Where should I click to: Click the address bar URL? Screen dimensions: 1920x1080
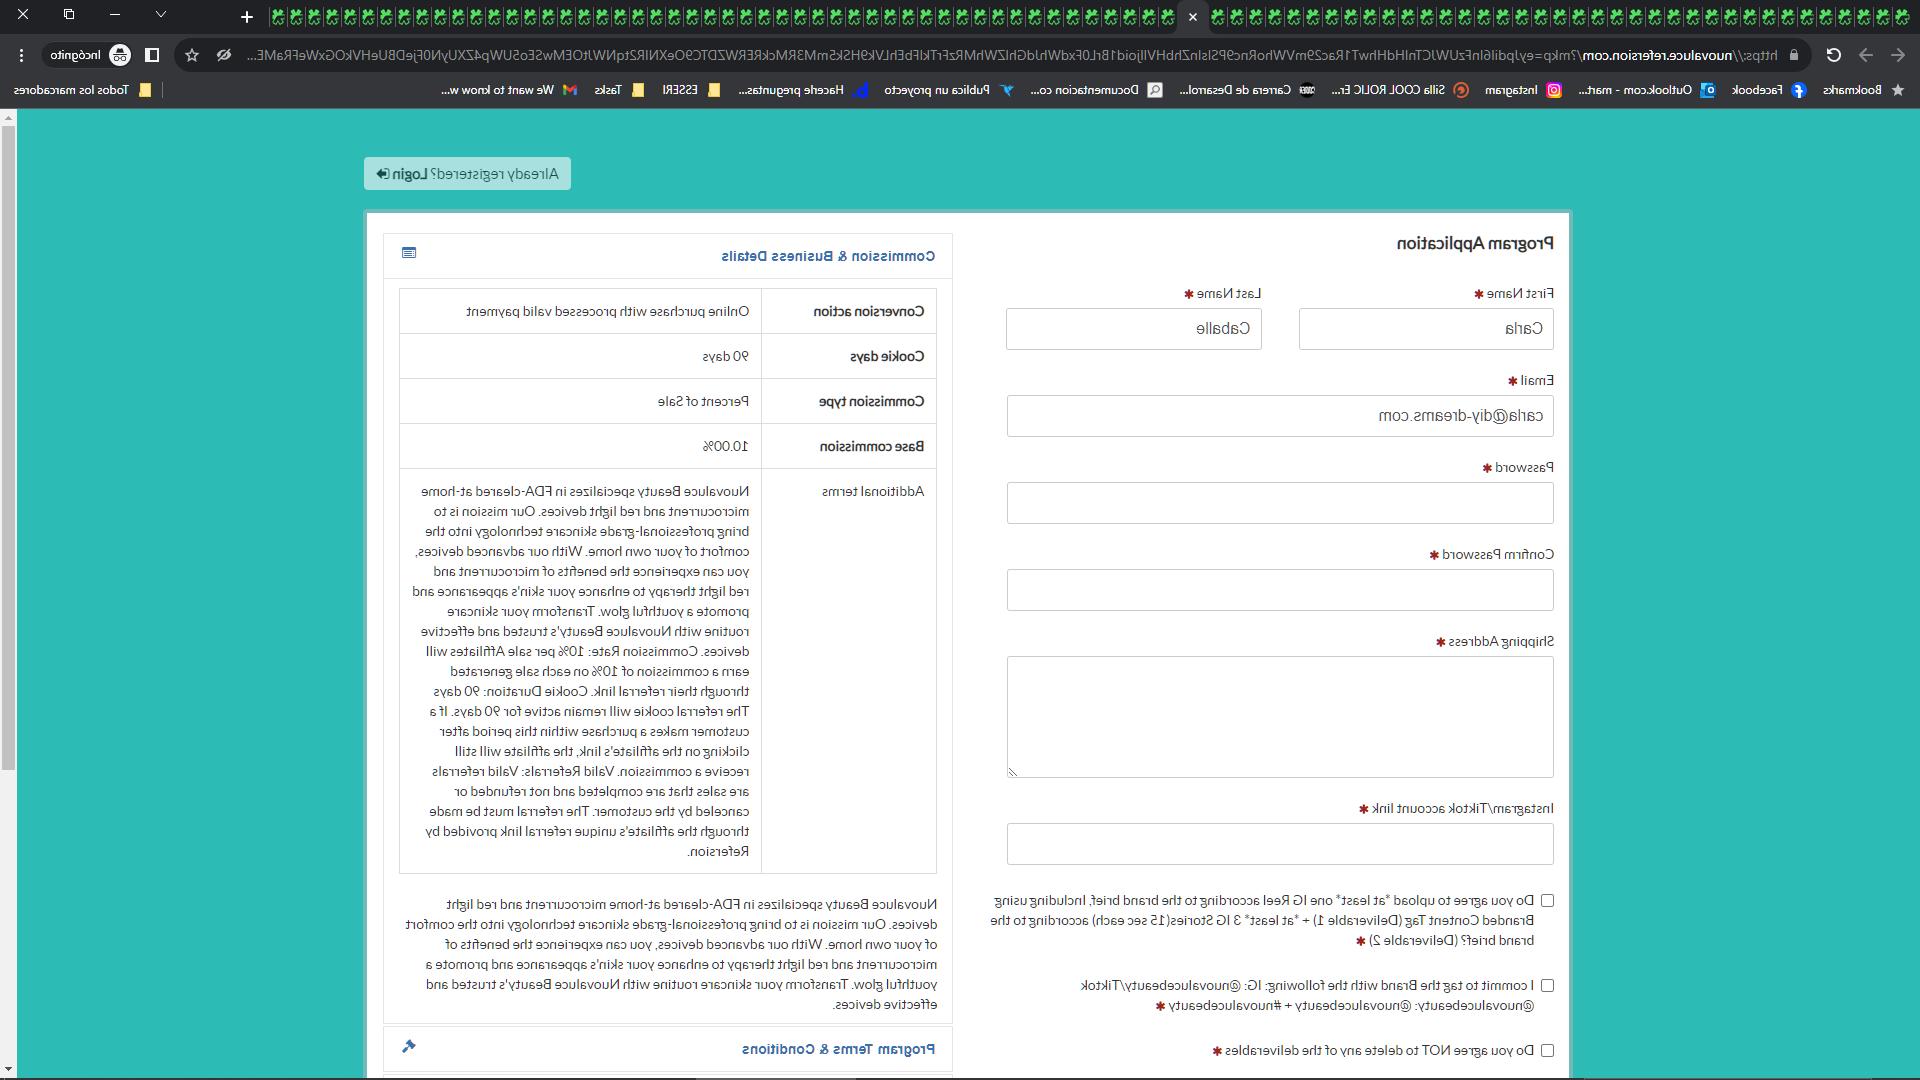click(x=1012, y=55)
